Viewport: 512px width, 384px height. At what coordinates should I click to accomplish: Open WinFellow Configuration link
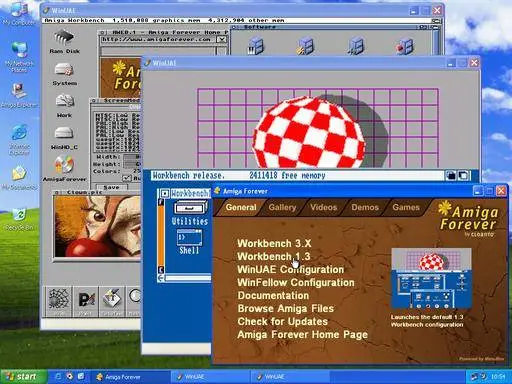pos(296,283)
